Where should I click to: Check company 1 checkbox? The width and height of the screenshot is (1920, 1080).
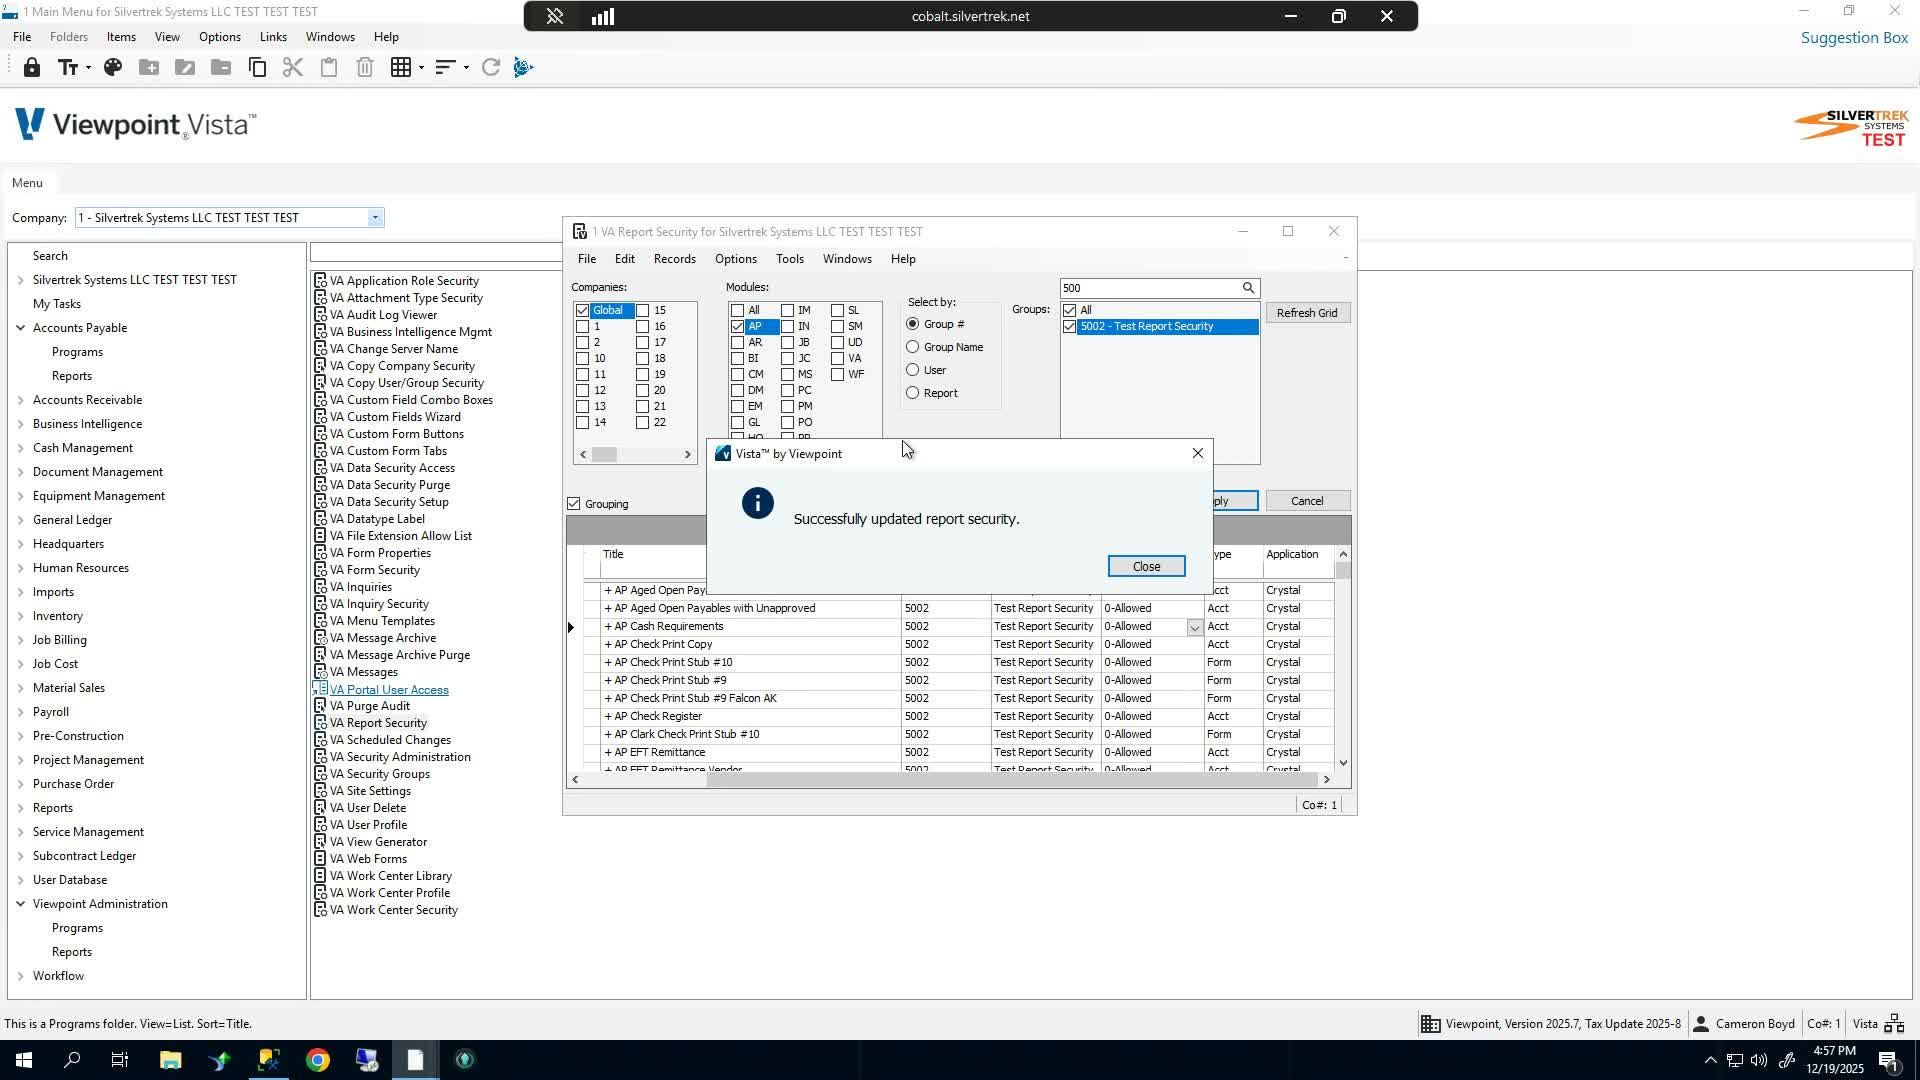point(582,327)
